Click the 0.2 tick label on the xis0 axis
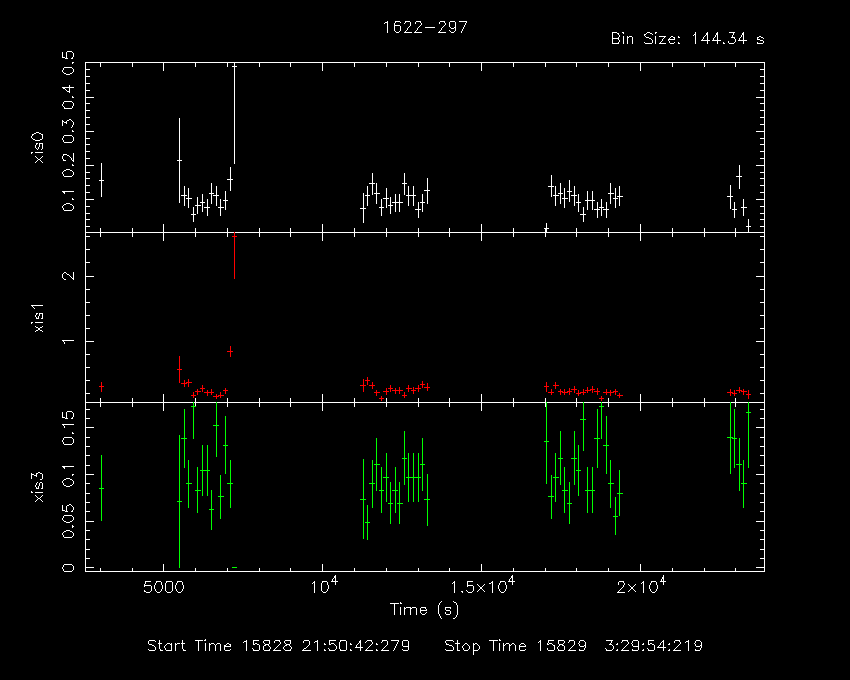 69,165
